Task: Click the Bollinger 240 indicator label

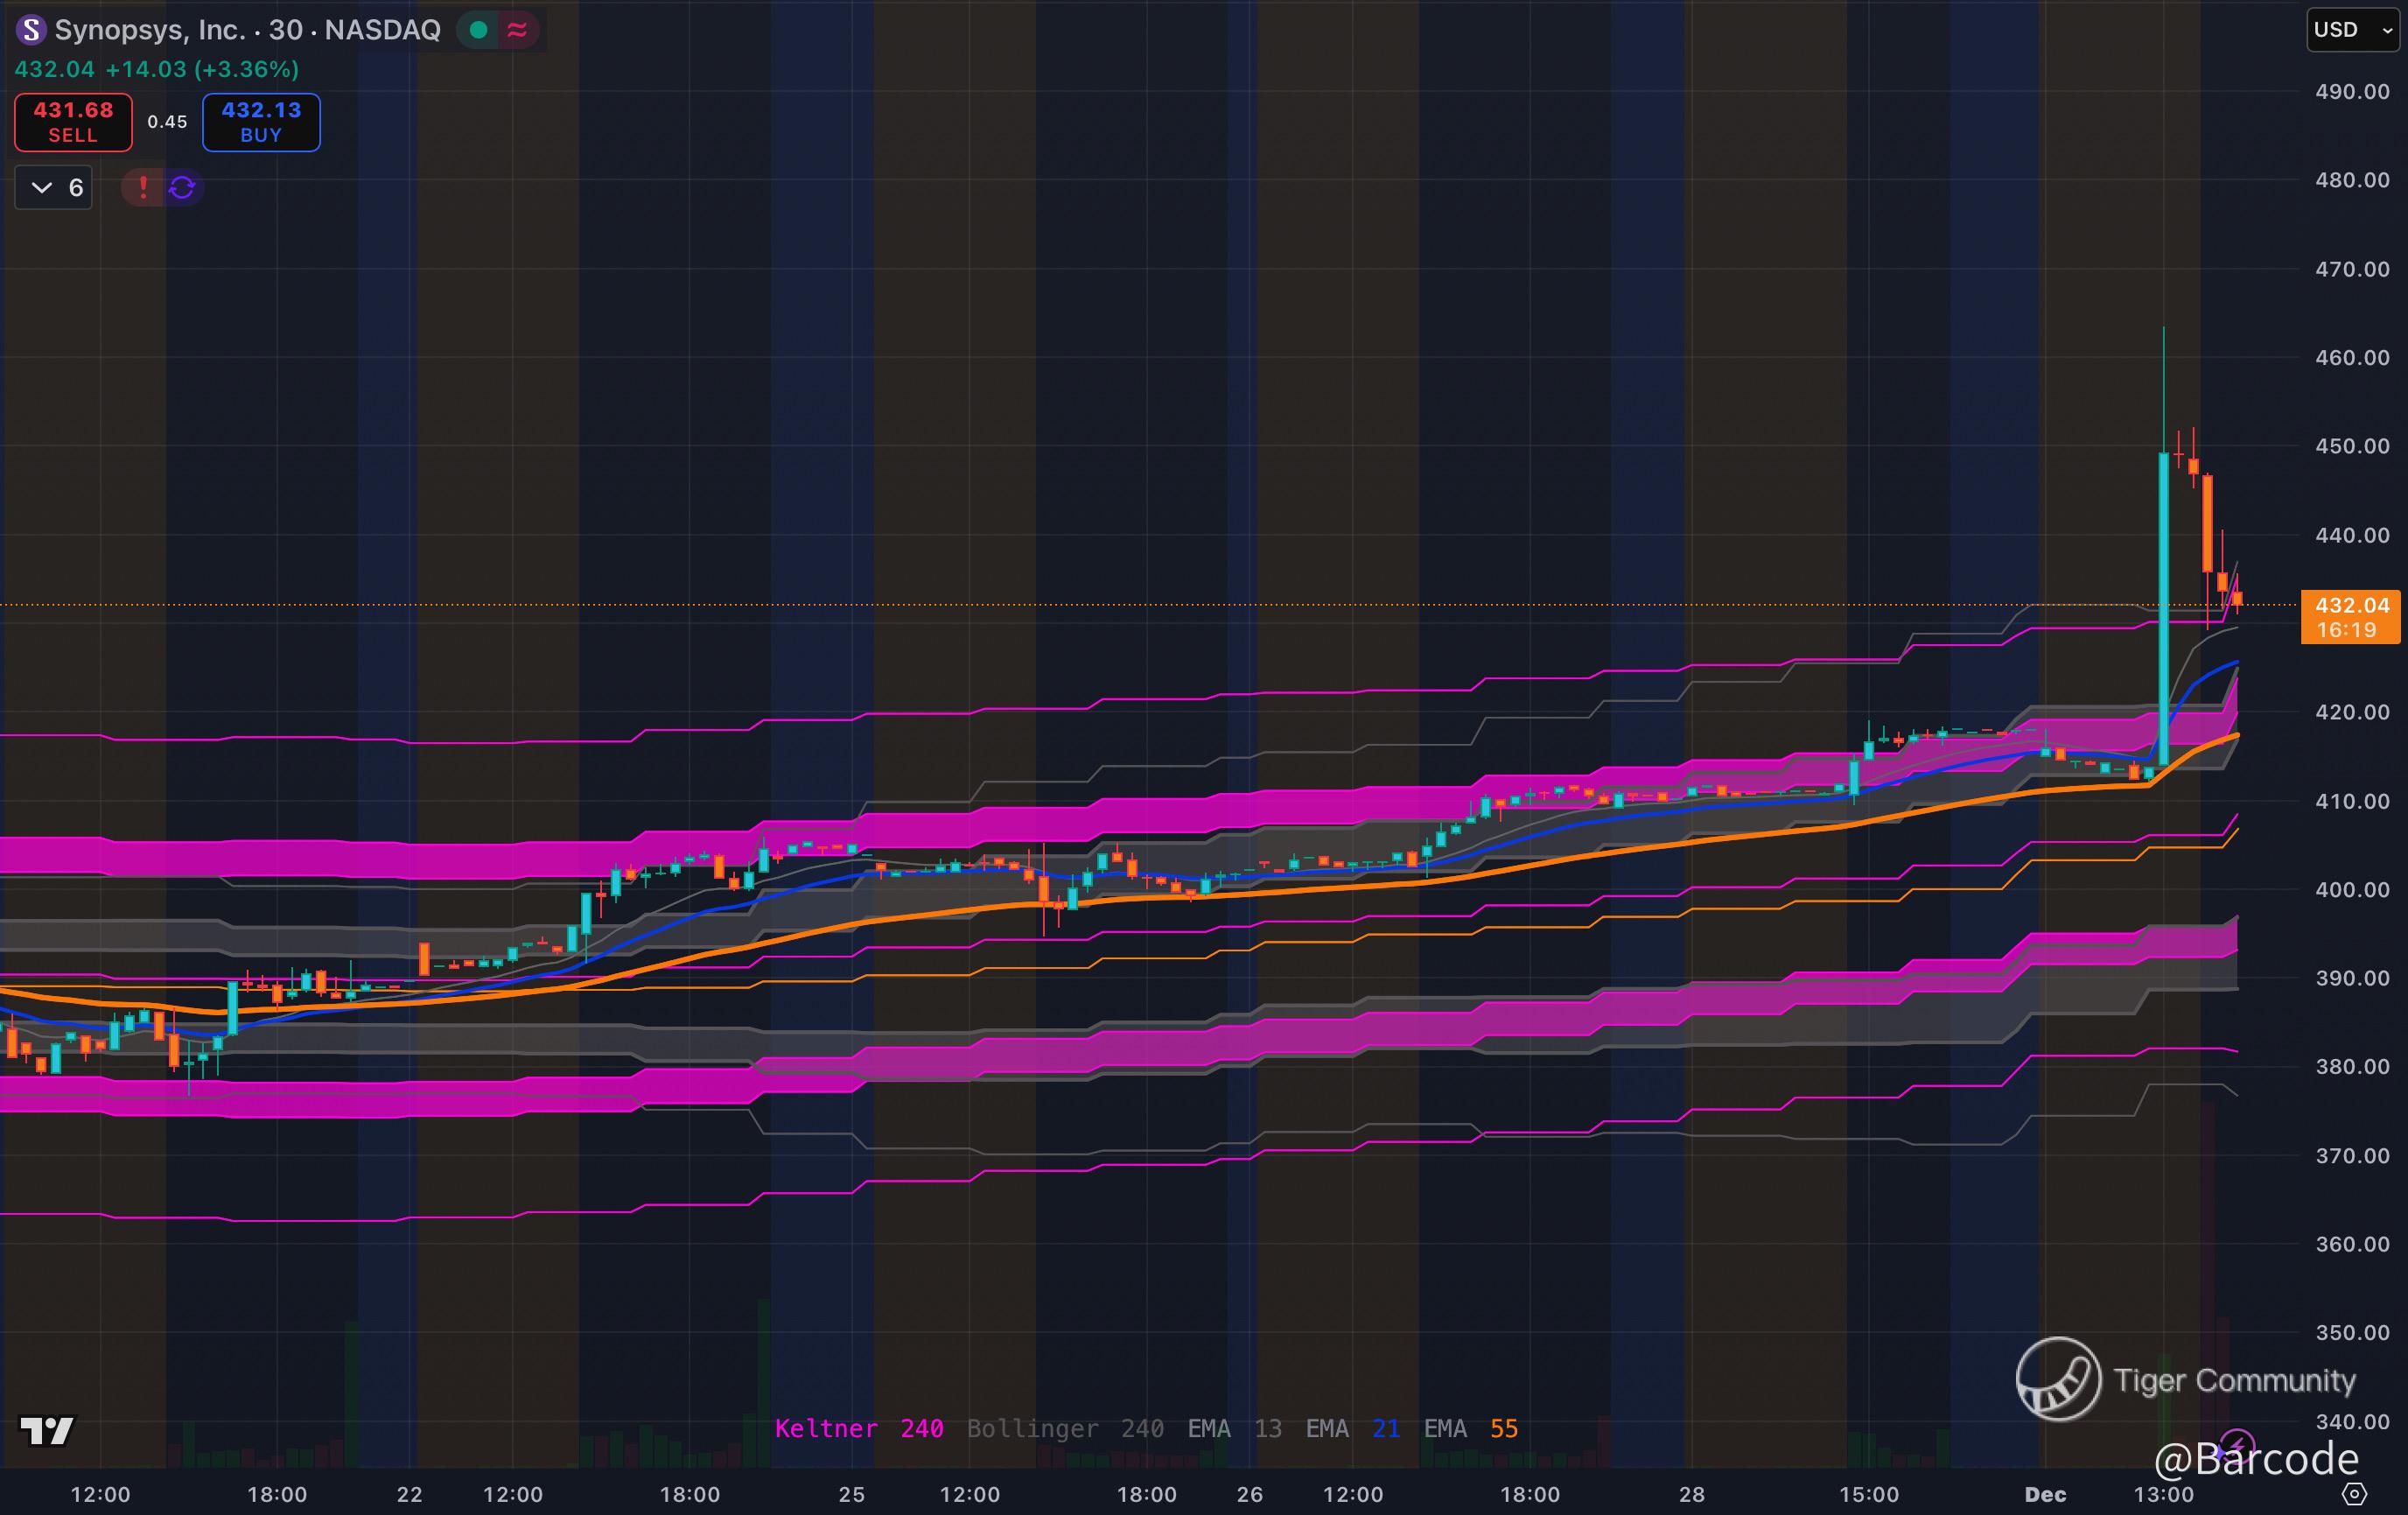Action: point(1064,1428)
